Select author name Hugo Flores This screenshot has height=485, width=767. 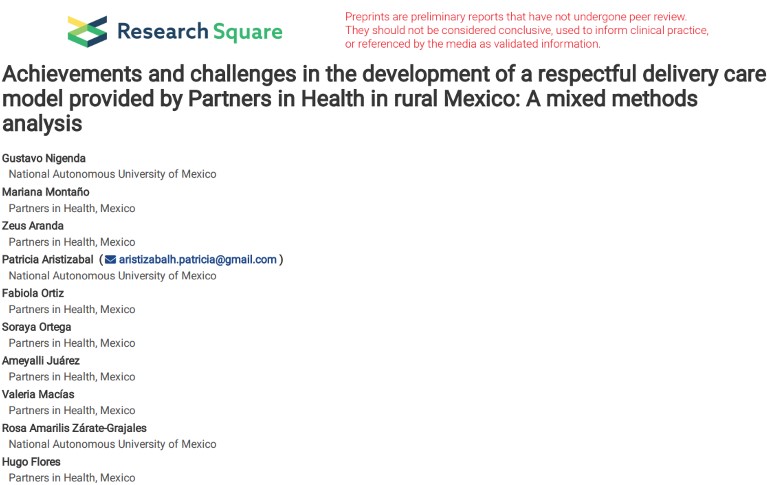point(31,462)
